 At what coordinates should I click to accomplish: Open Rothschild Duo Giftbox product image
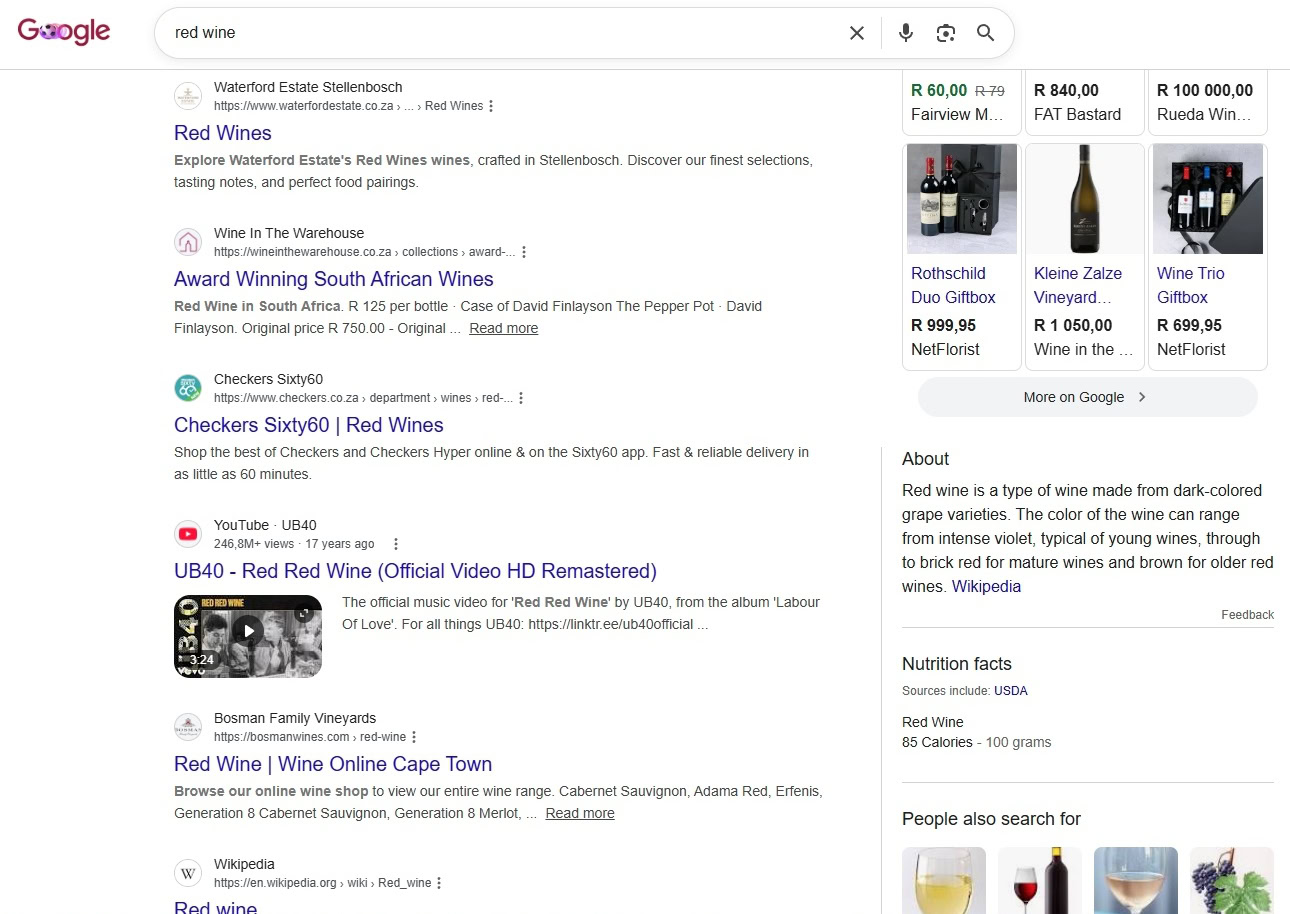(962, 199)
